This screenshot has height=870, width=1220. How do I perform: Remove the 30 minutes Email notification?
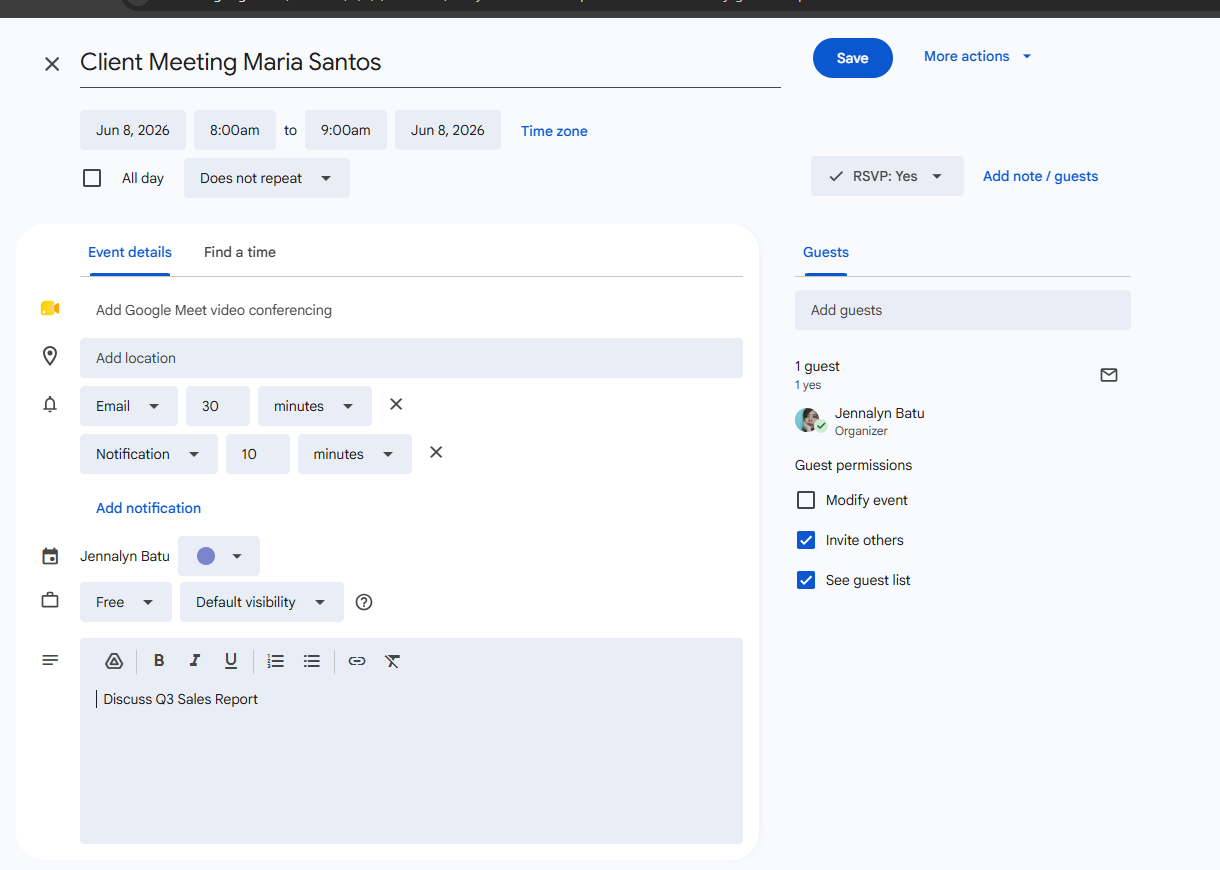pyautogui.click(x=396, y=404)
